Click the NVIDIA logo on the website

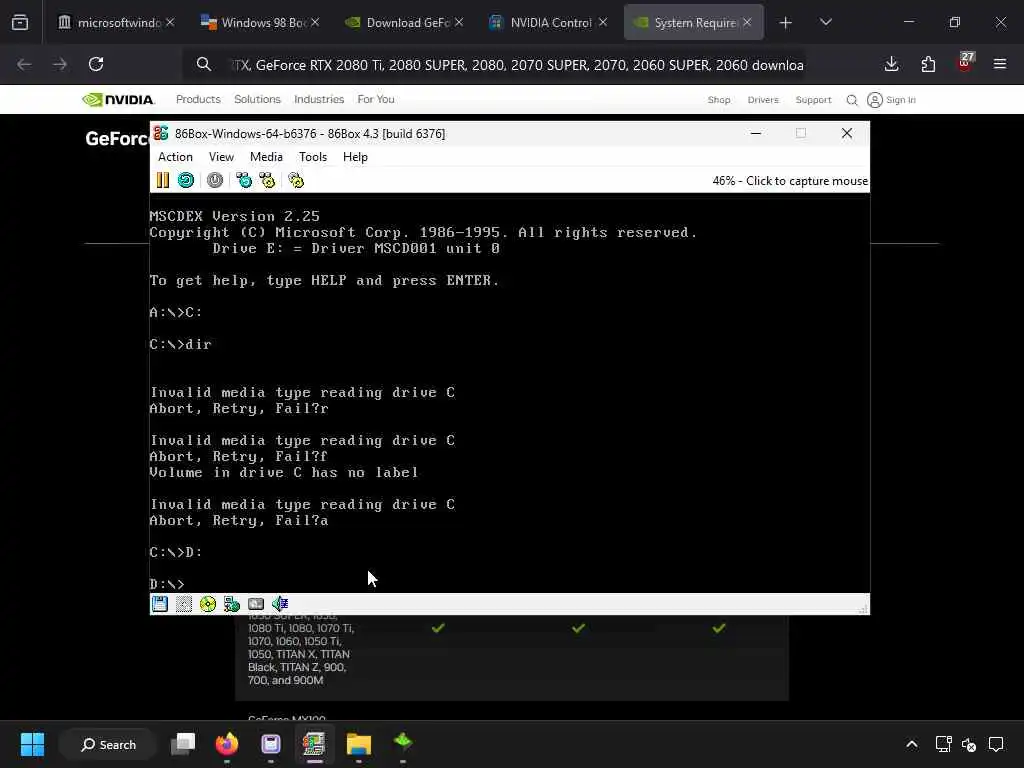(118, 99)
